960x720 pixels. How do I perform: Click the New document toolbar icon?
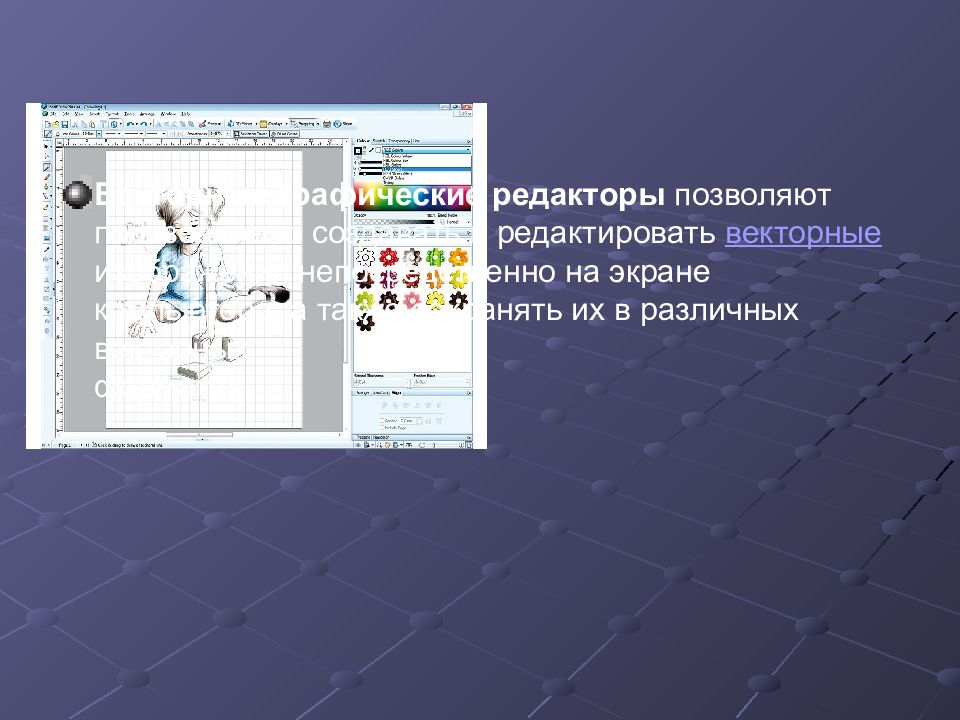click(x=48, y=124)
